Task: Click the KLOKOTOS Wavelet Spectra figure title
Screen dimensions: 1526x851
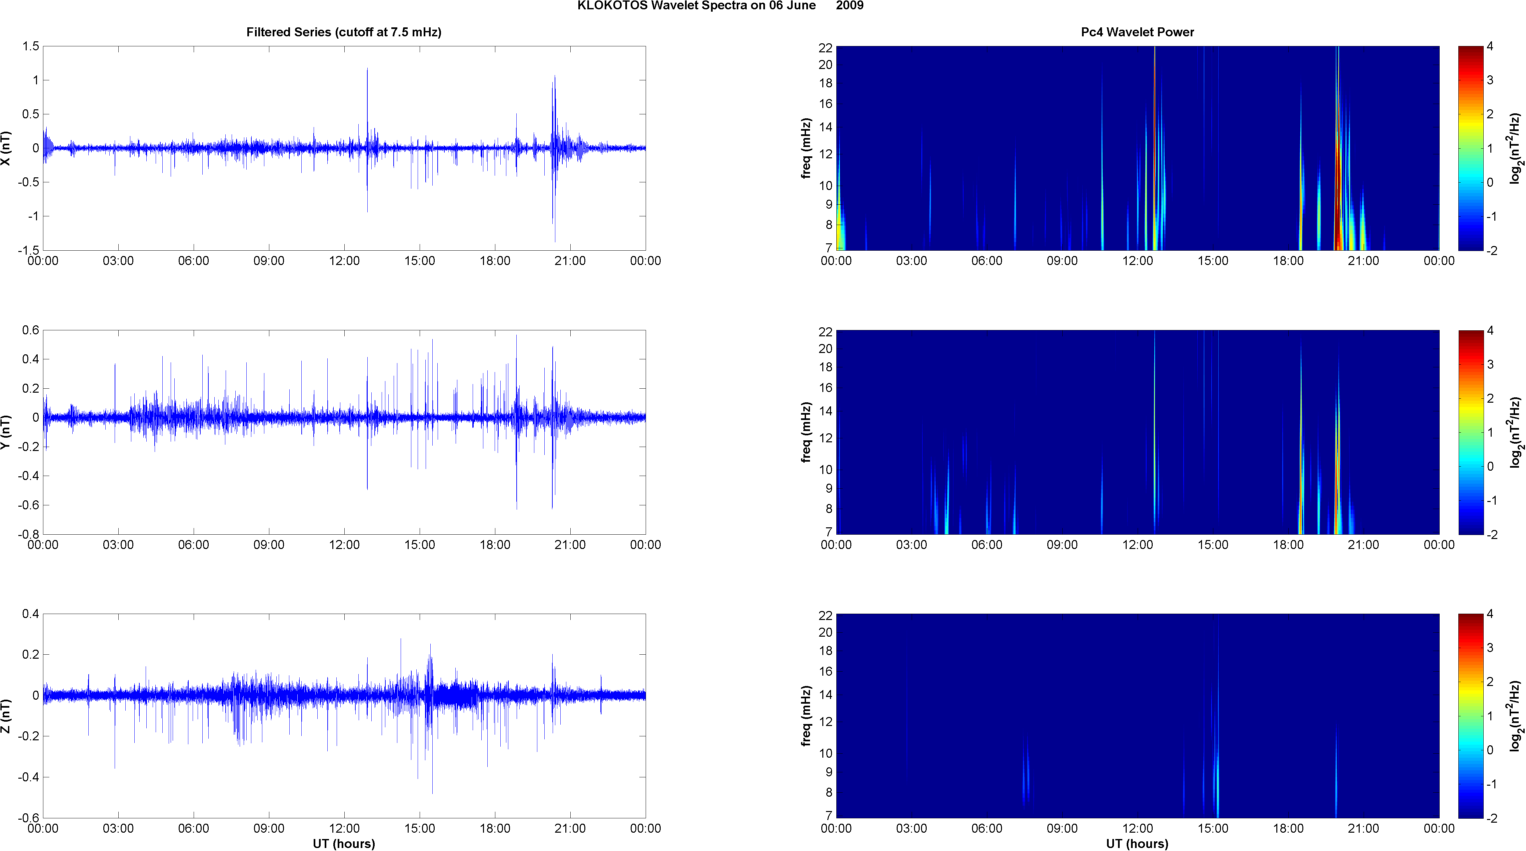Action: pos(720,6)
